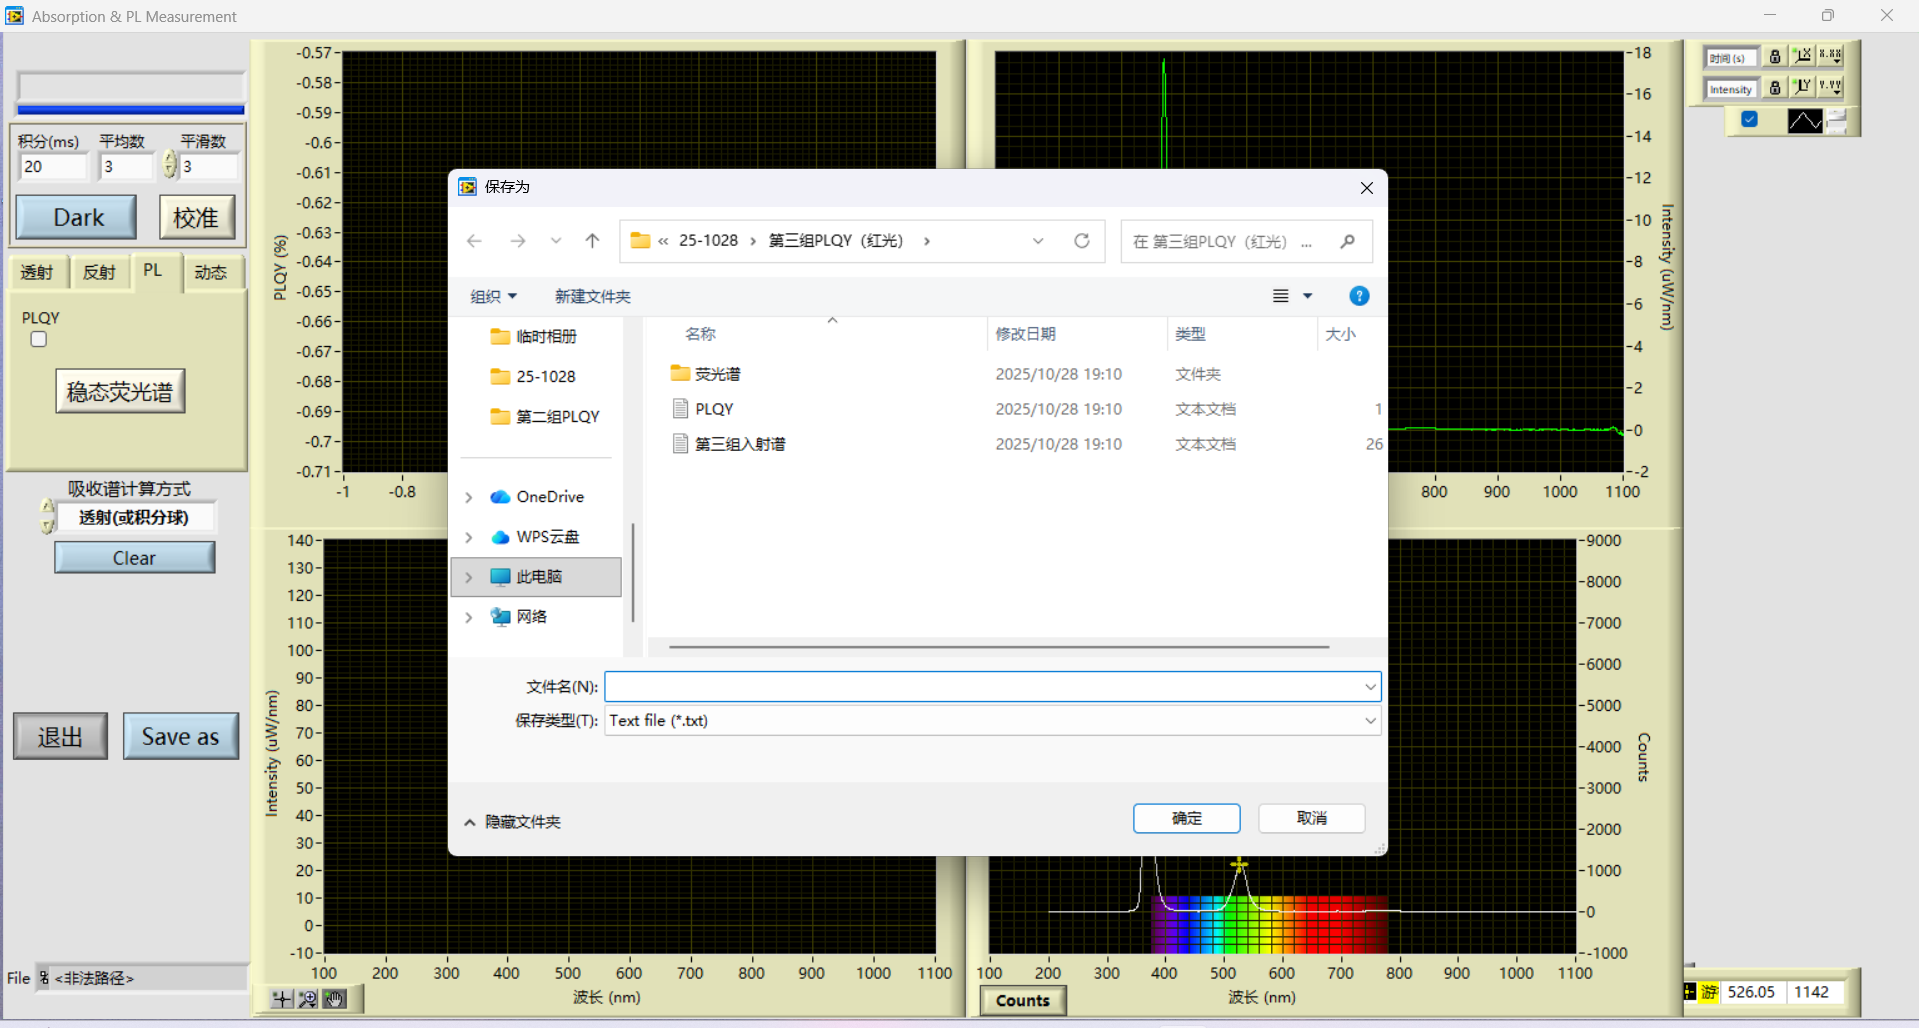
Task: Switch to the 透射 tab
Action: click(x=37, y=272)
